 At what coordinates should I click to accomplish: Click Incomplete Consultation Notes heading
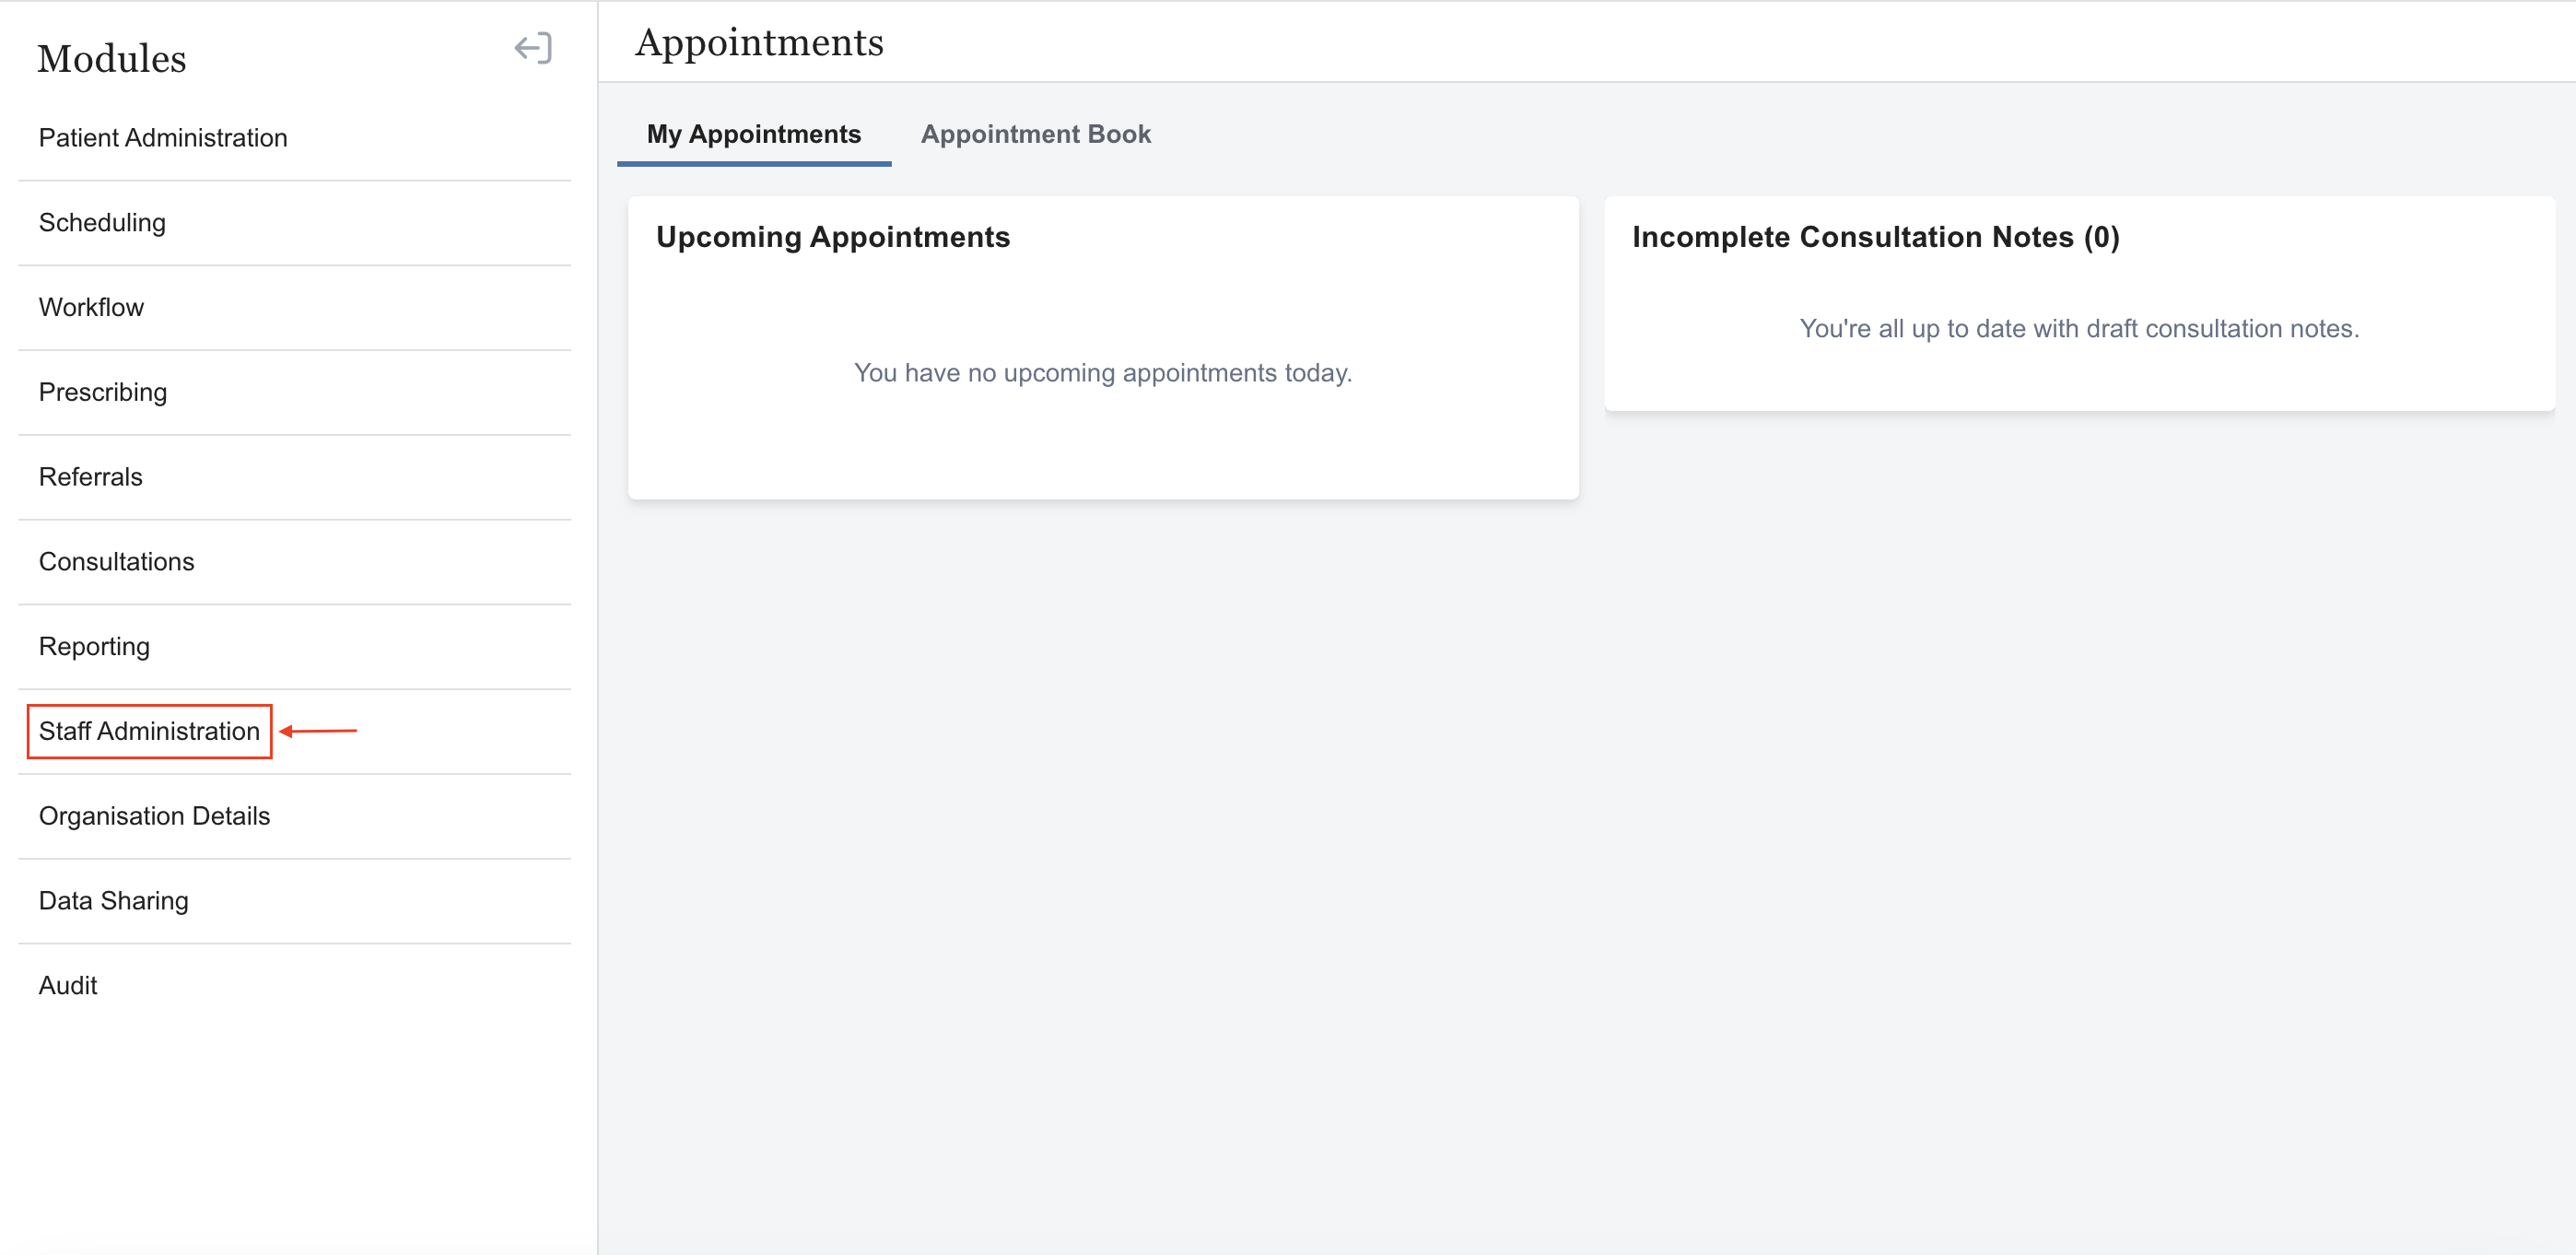pos(1875,237)
